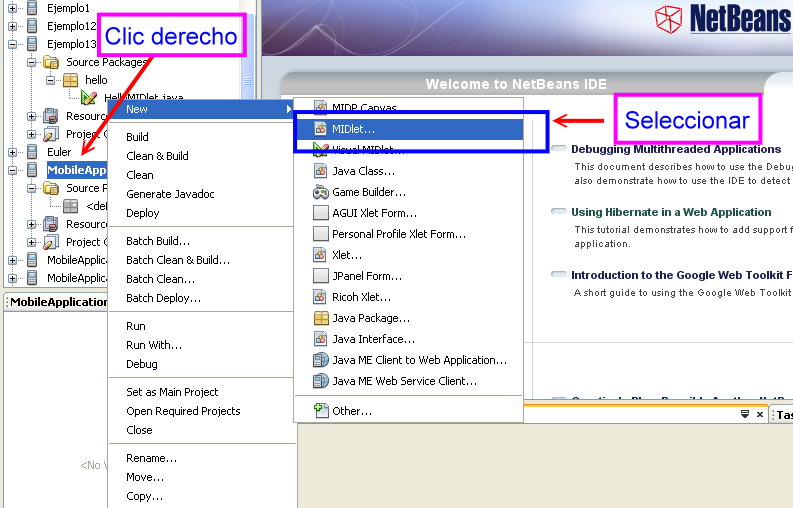This screenshot has width=793, height=508.
Task: Select the Euler project in tree
Action: pyautogui.click(x=59, y=152)
